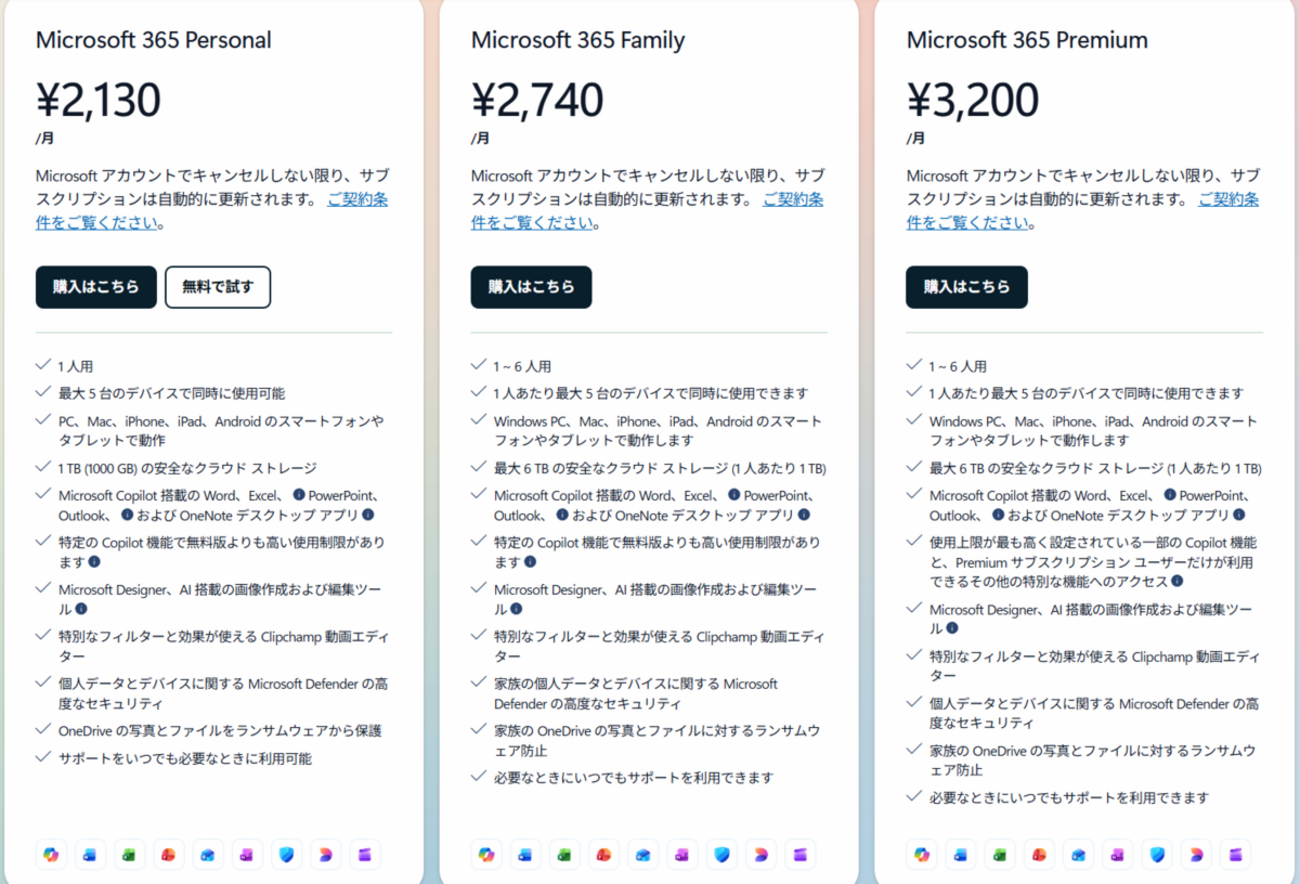Viewport: 1300px width, 884px height.
Task: Click the Excel icon under Microsoft 365 Personal
Action: point(130,854)
